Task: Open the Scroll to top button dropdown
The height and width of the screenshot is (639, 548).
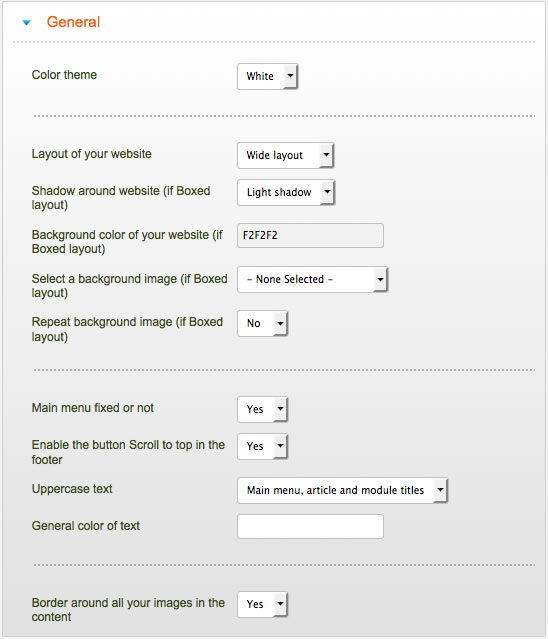Action: click(262, 446)
